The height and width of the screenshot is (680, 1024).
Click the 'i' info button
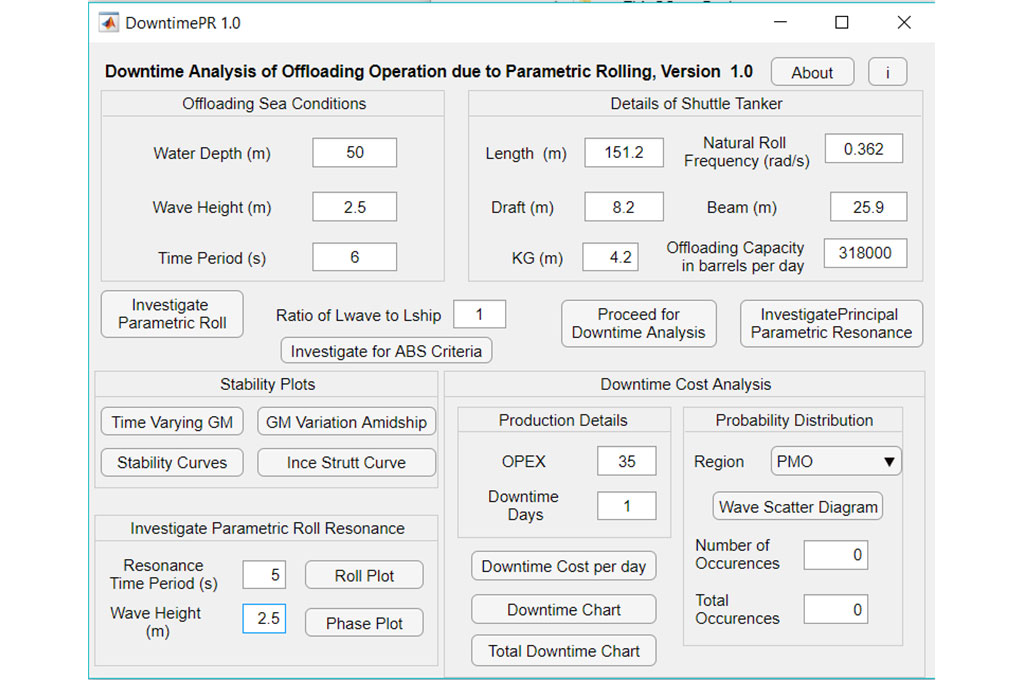[887, 72]
